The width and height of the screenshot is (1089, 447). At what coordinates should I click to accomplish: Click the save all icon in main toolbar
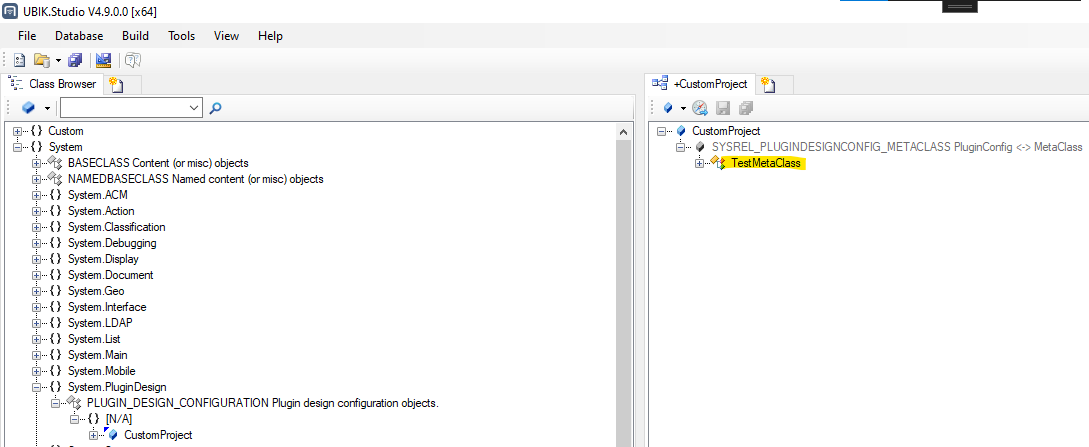(x=75, y=61)
